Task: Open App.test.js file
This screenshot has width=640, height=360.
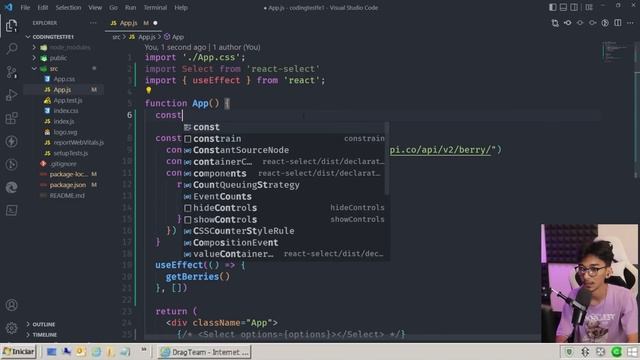Action: tap(63, 100)
